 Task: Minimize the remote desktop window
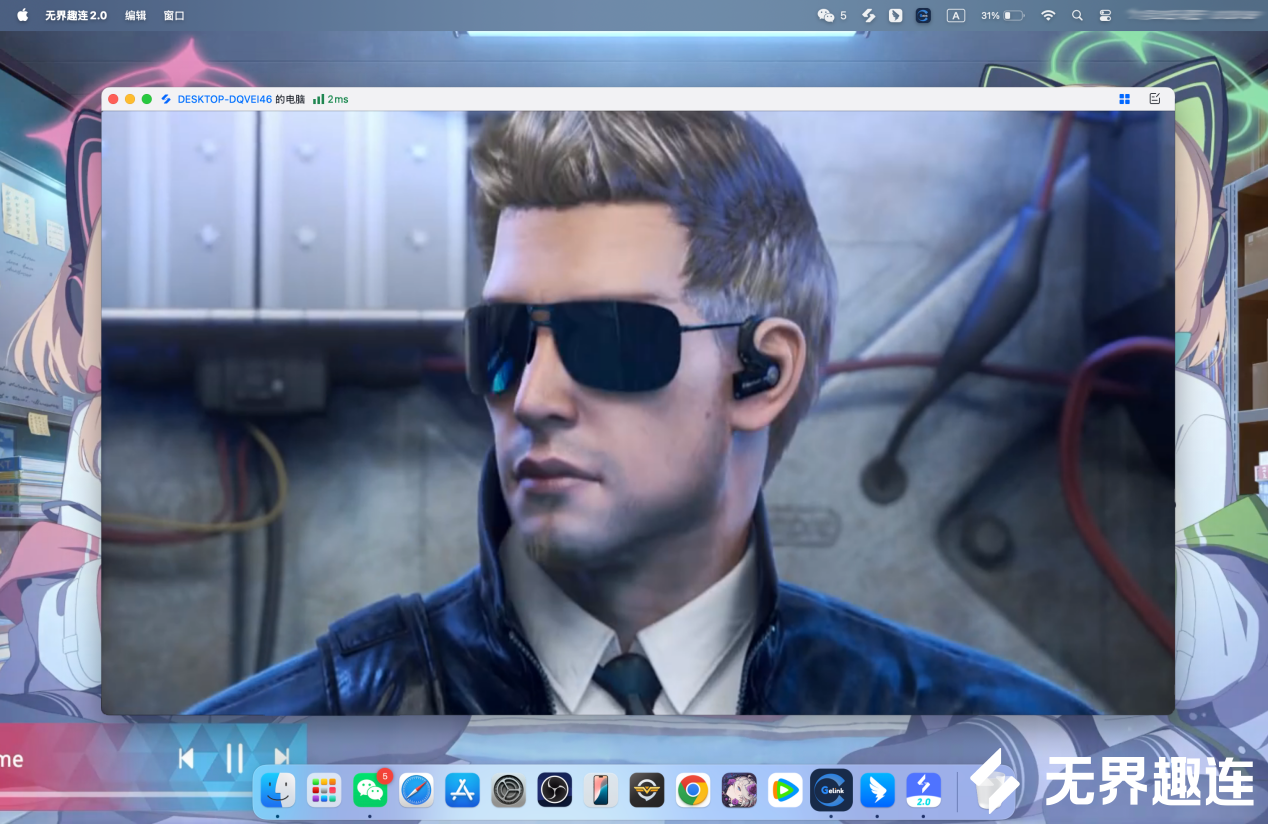coord(130,99)
